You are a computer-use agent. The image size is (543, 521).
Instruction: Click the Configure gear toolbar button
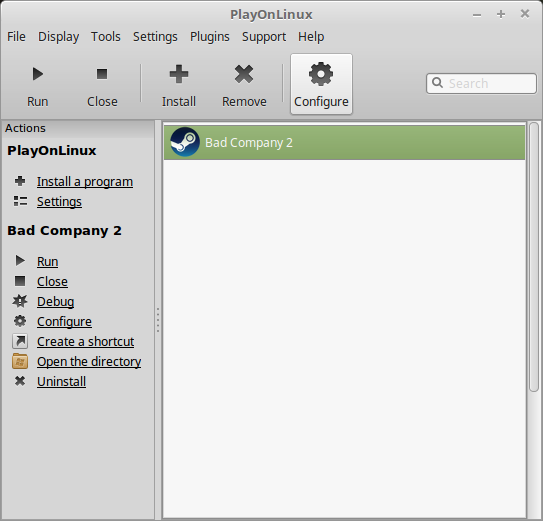click(321, 84)
